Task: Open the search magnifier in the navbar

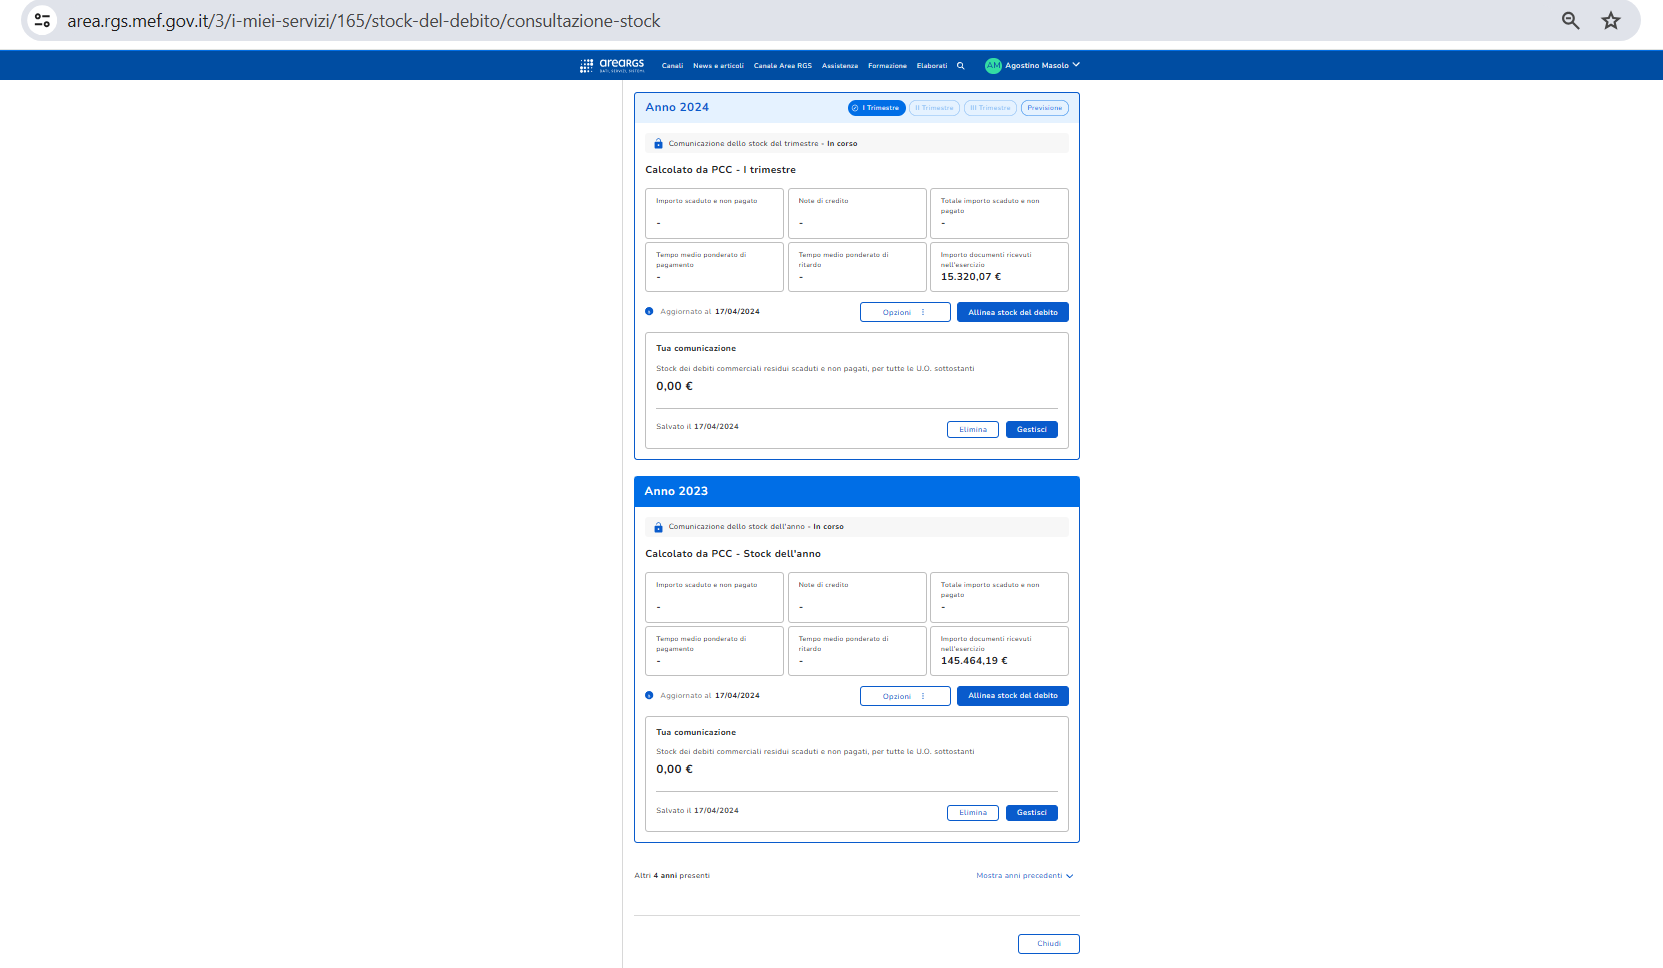Action: pos(960,66)
